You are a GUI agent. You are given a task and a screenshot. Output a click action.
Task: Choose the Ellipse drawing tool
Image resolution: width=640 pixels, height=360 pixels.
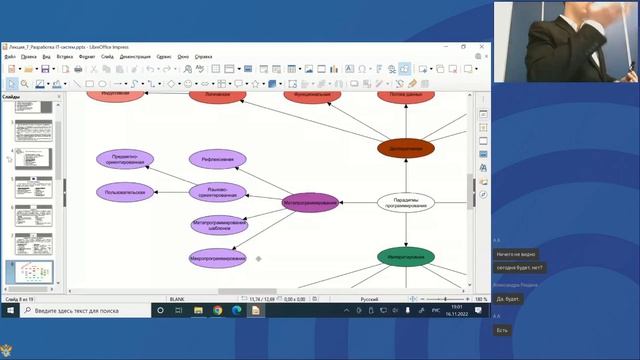102,84
